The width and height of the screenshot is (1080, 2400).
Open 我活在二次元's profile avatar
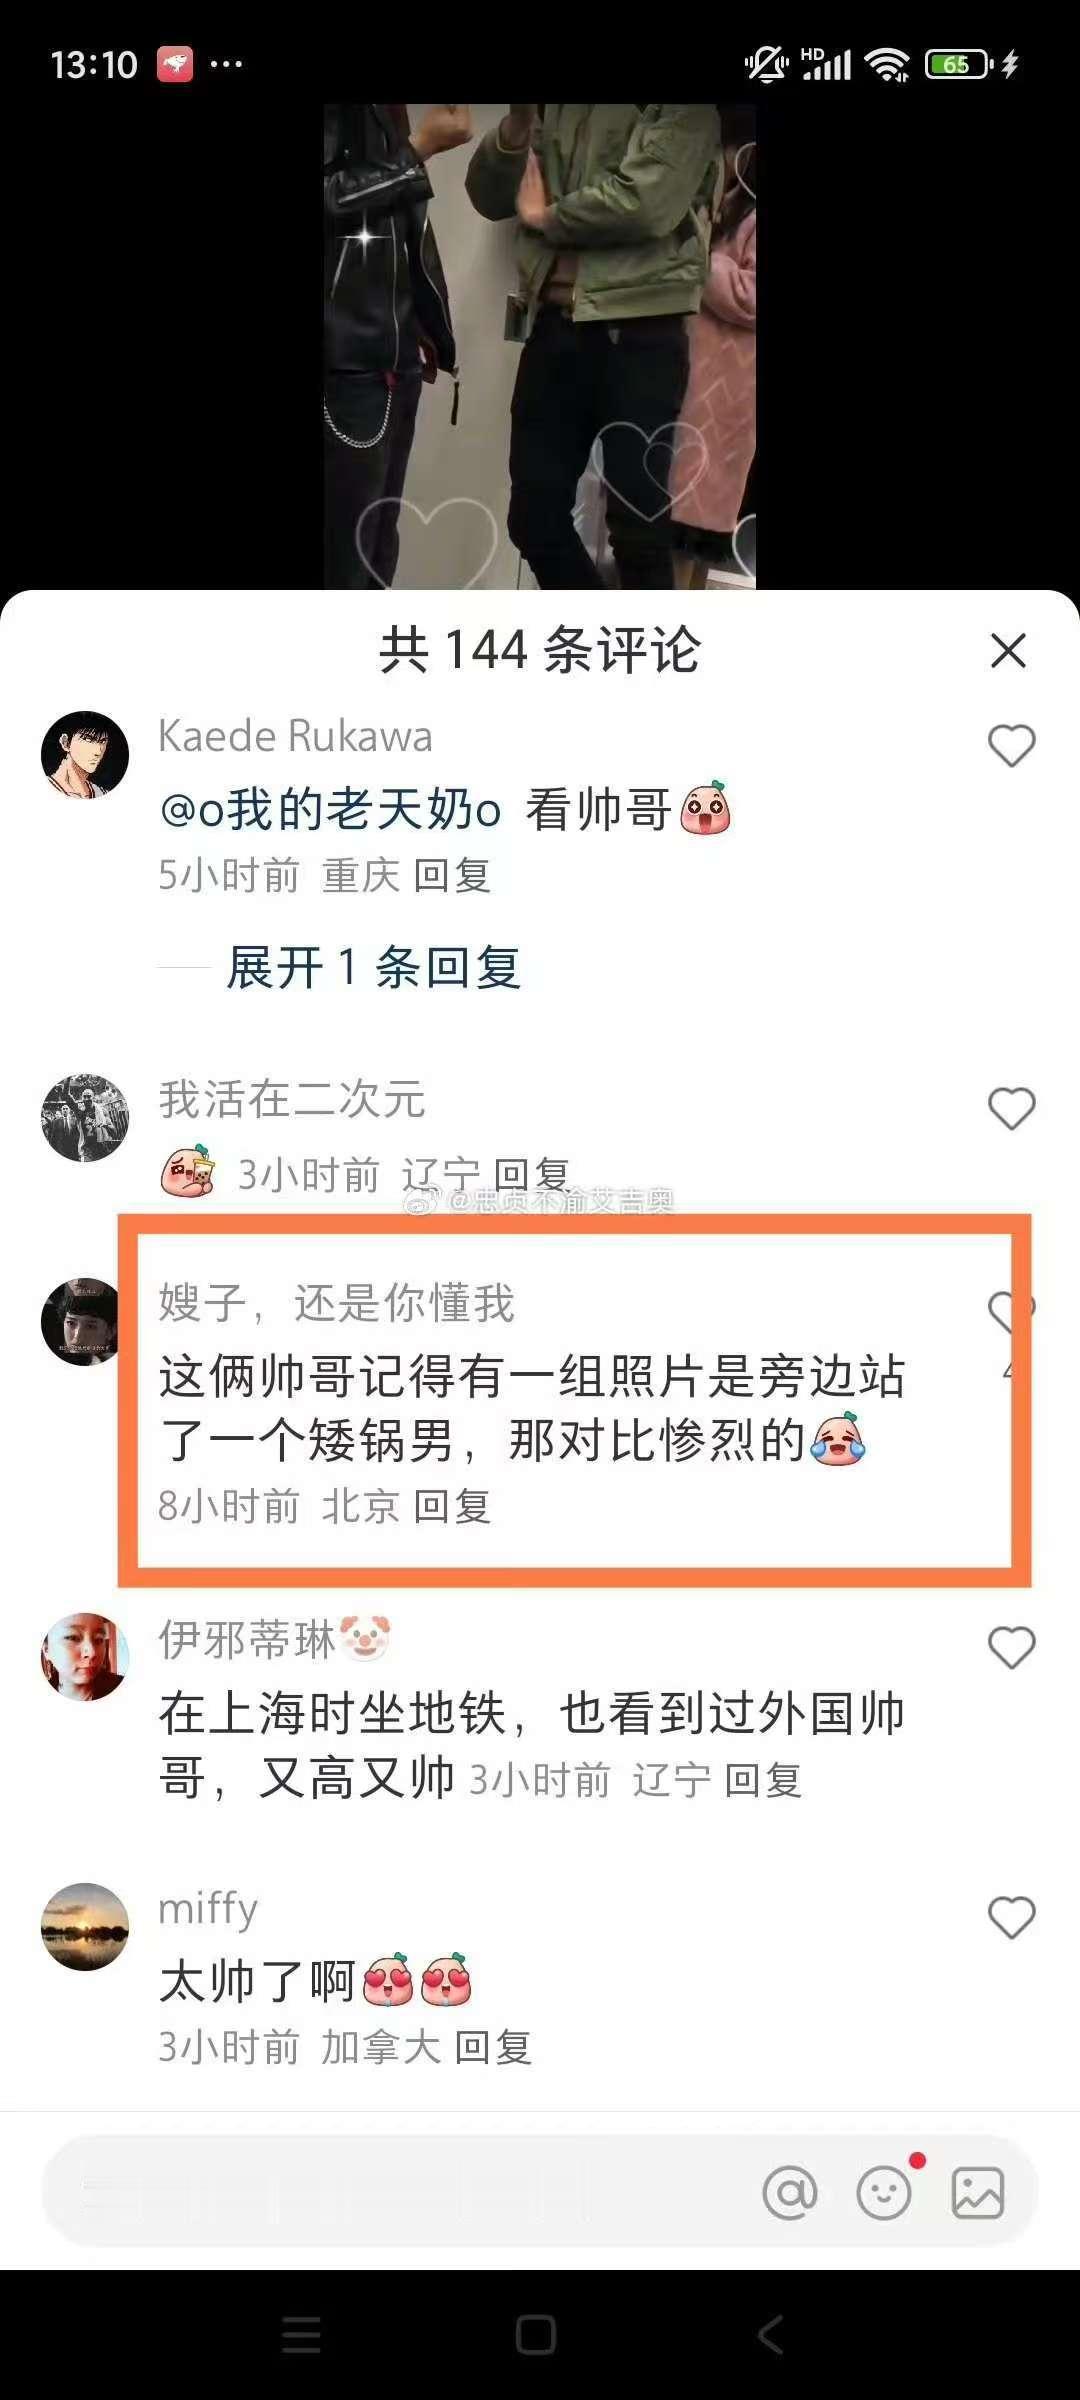[x=85, y=1118]
